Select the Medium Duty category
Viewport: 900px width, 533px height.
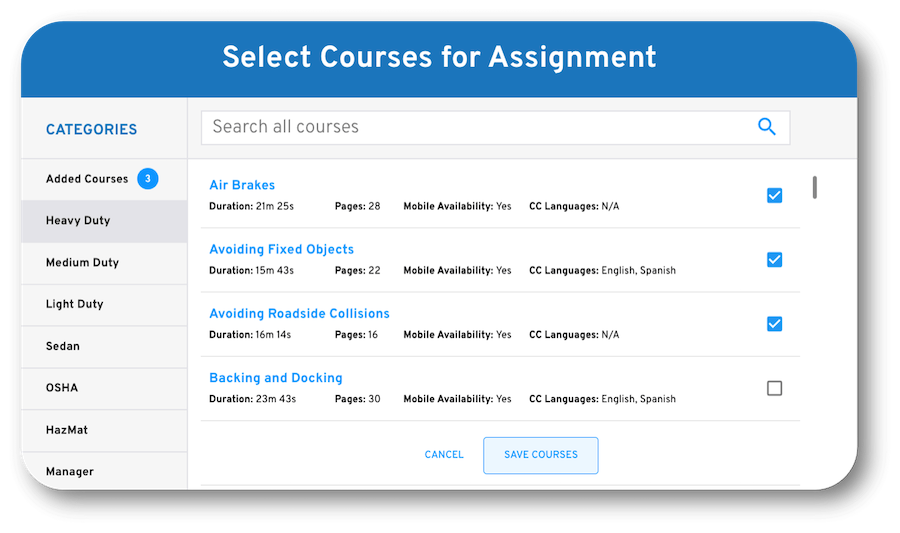[x=82, y=263]
